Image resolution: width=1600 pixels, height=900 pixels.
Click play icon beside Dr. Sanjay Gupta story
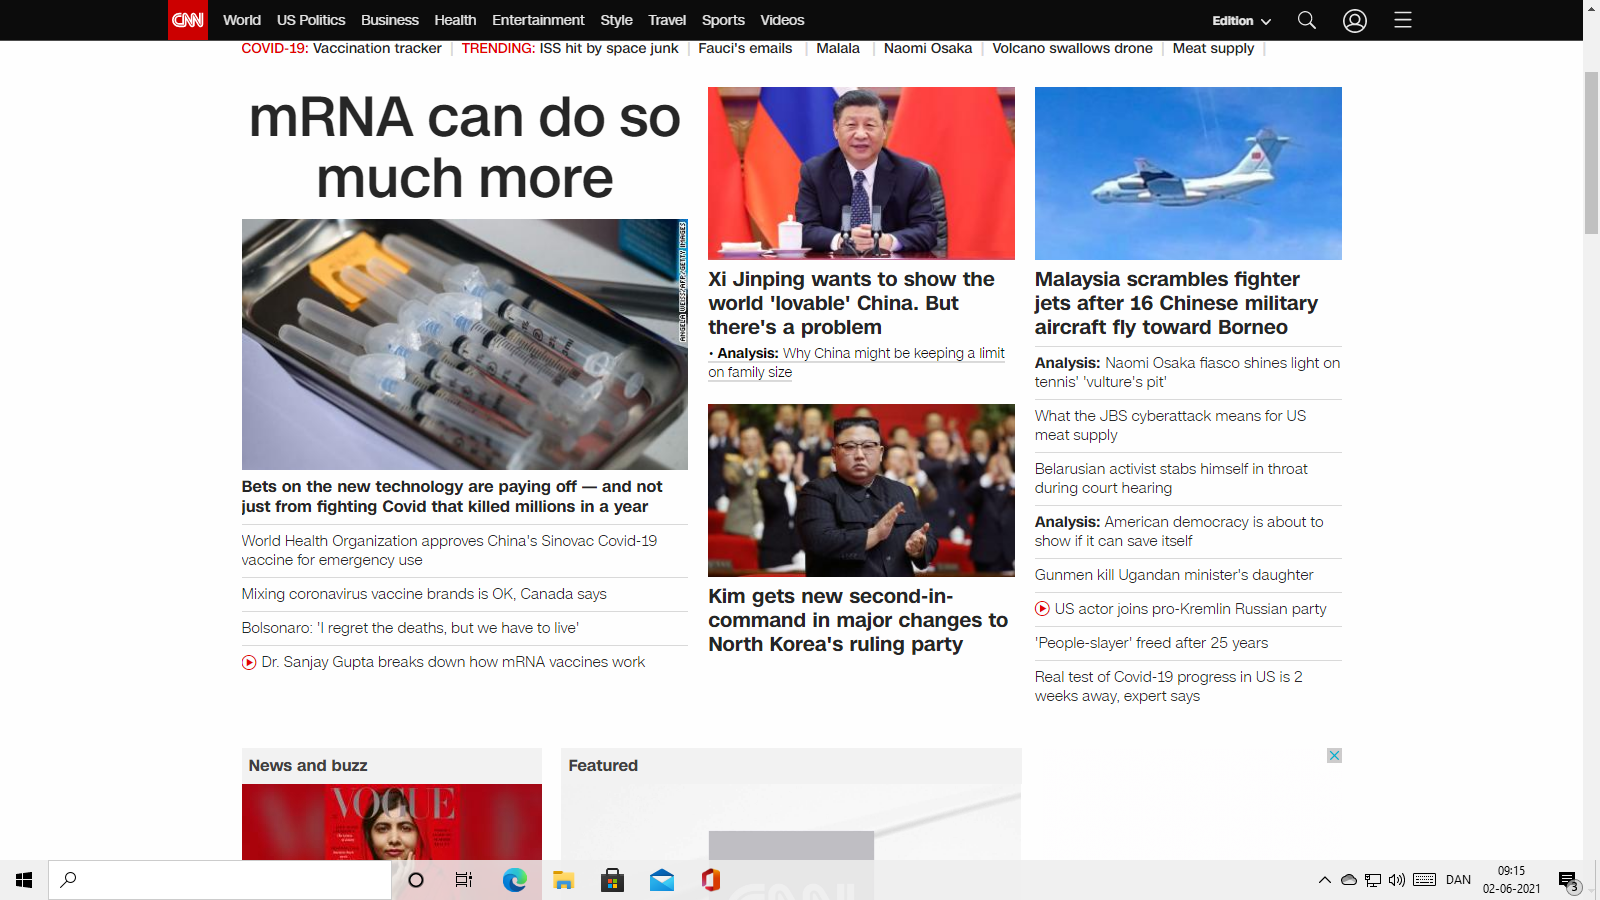pos(249,662)
